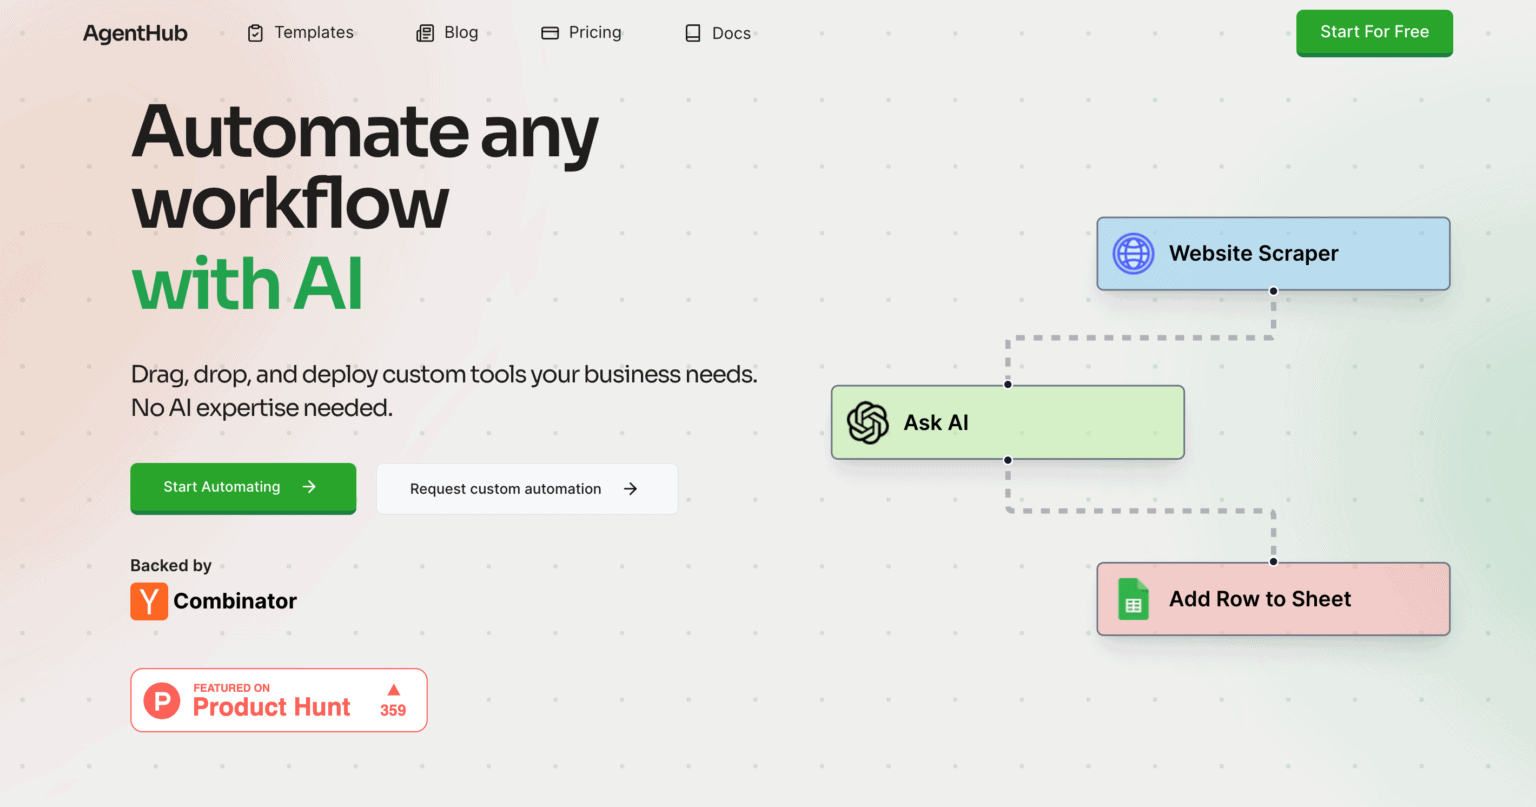This screenshot has width=1536, height=807.
Task: Go to the Pricing page
Action: 595,33
